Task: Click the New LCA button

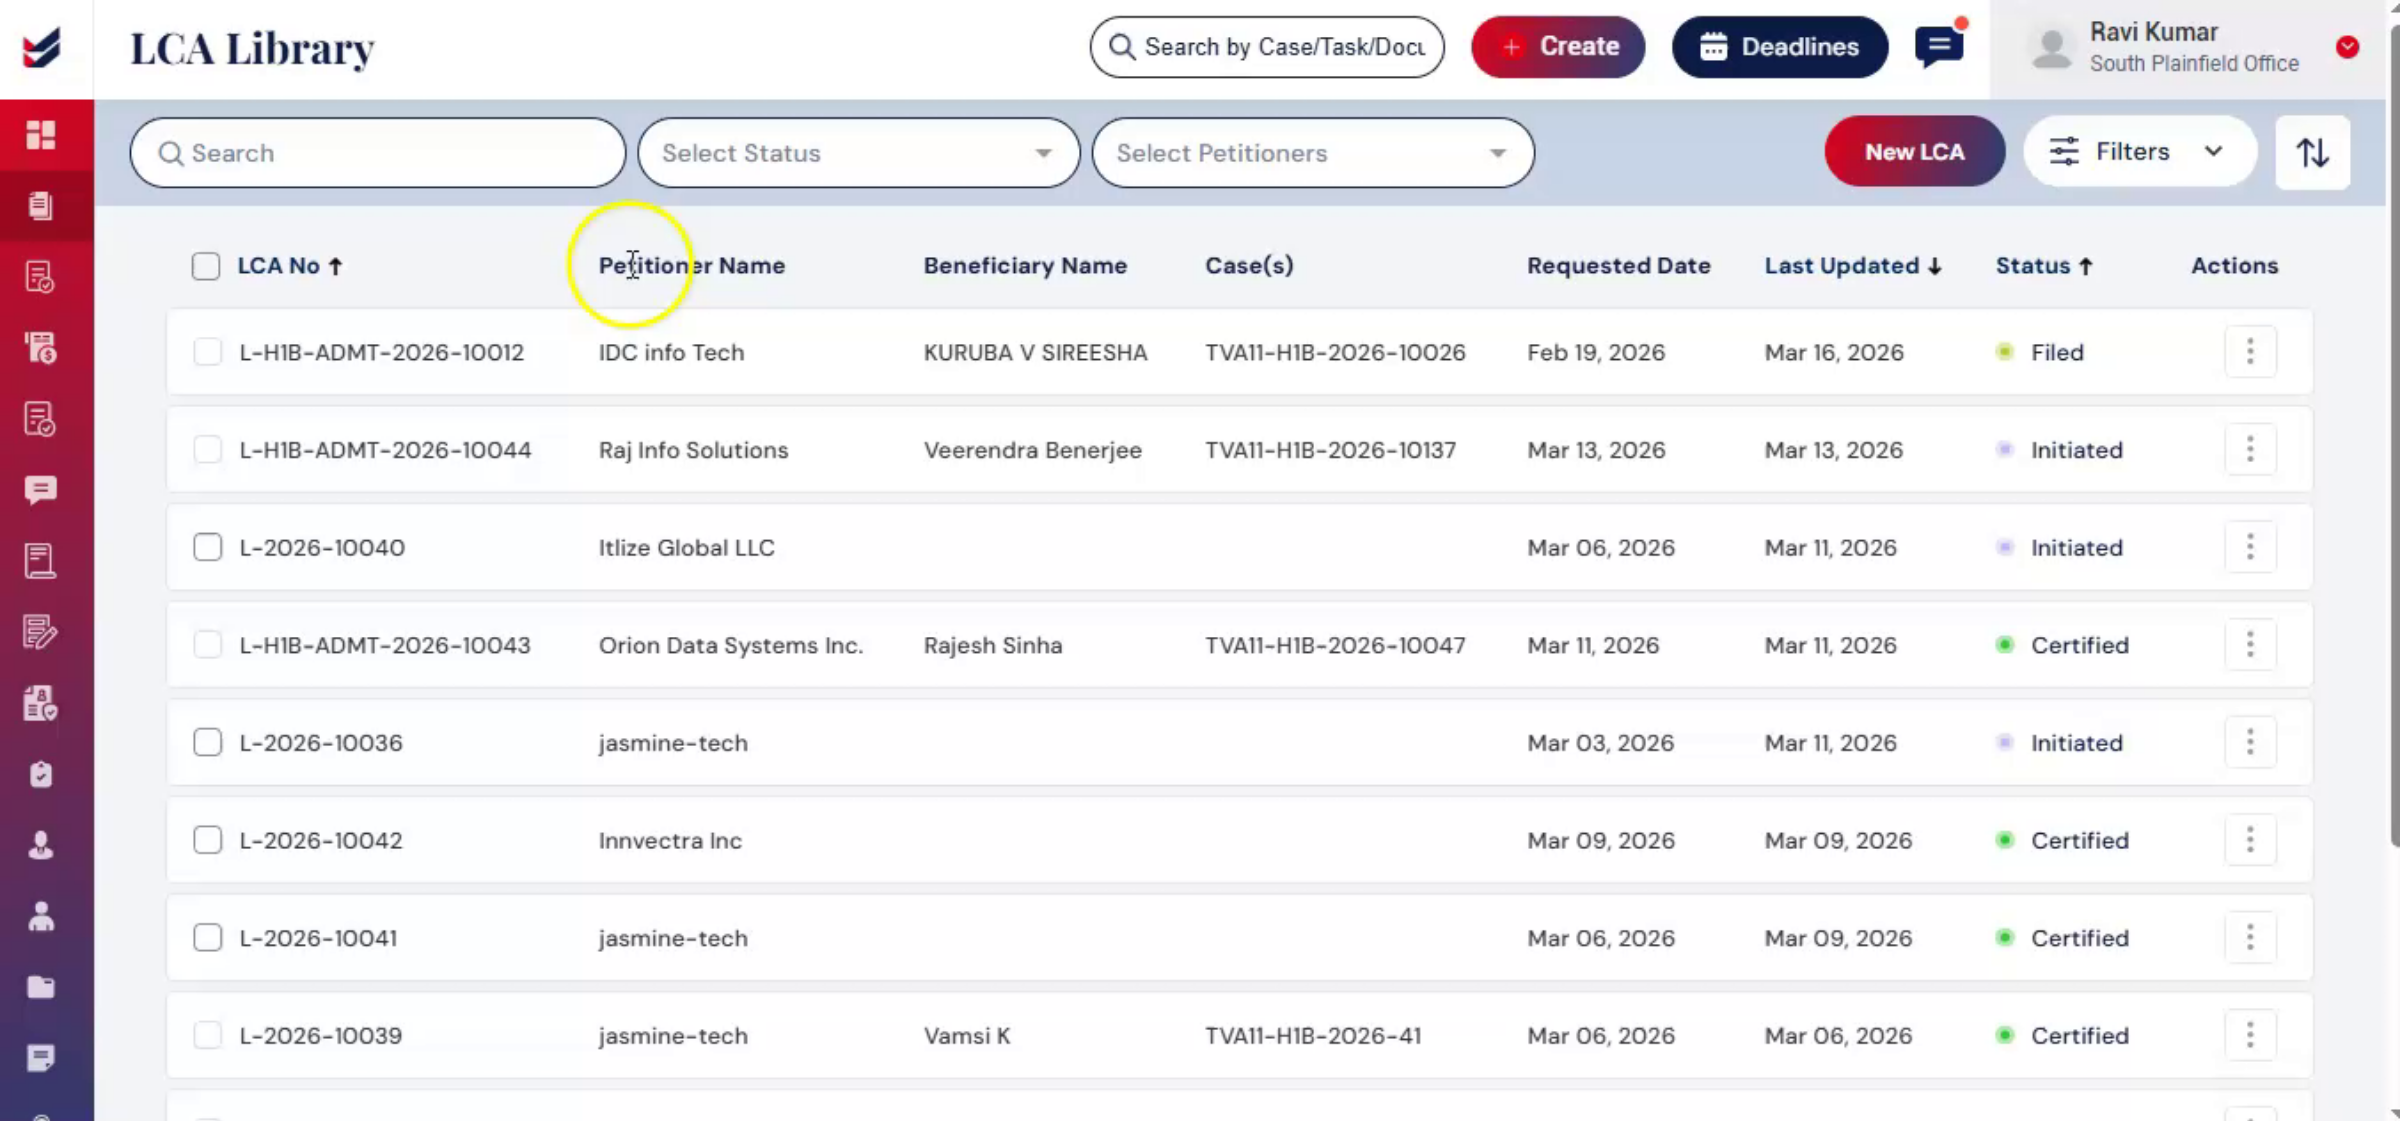Action: coord(1914,152)
